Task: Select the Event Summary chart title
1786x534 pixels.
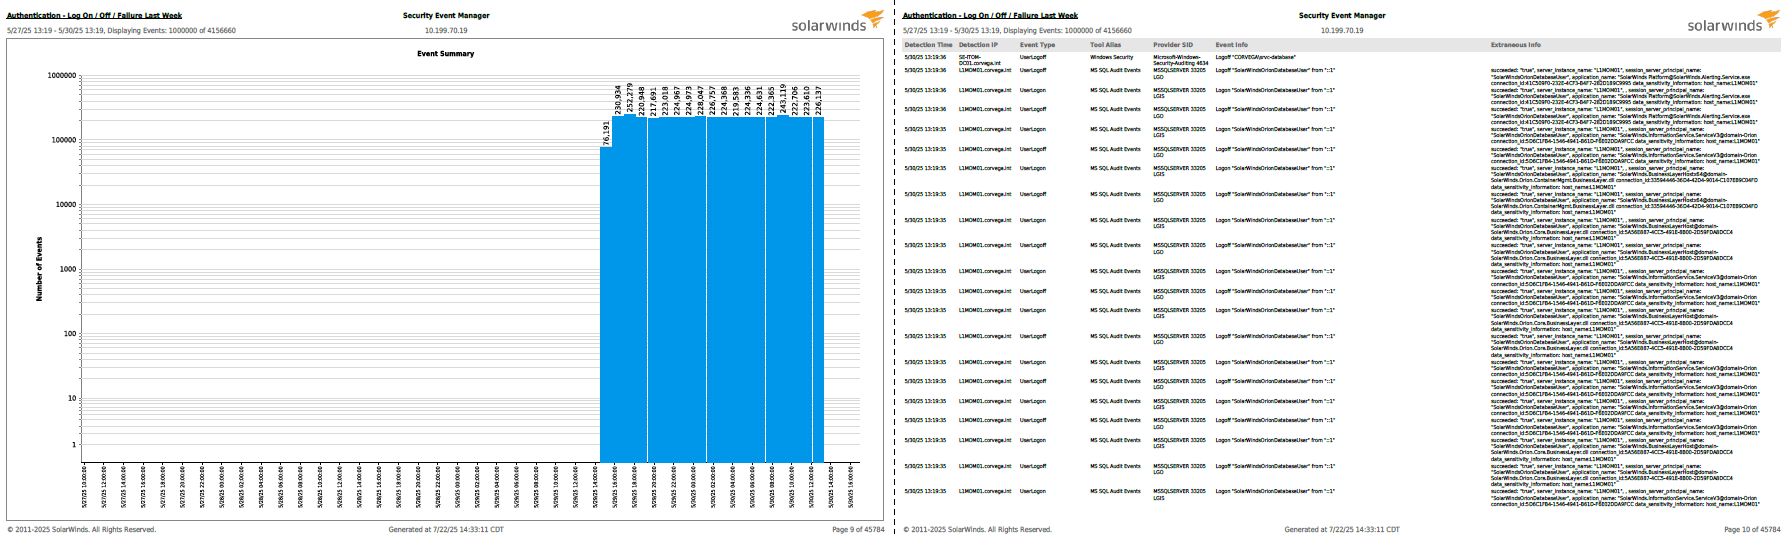Action: click(446, 54)
